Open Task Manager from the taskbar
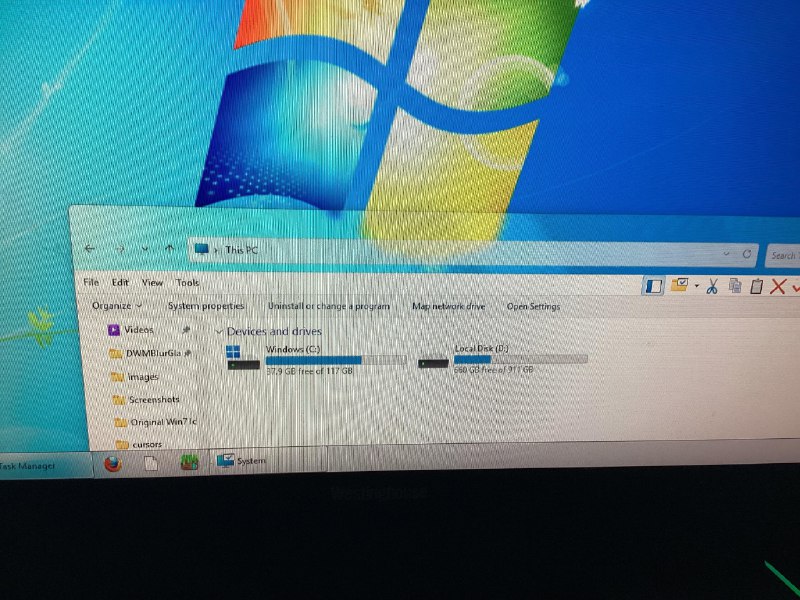Viewport: 800px width, 600px height. click(x=45, y=466)
